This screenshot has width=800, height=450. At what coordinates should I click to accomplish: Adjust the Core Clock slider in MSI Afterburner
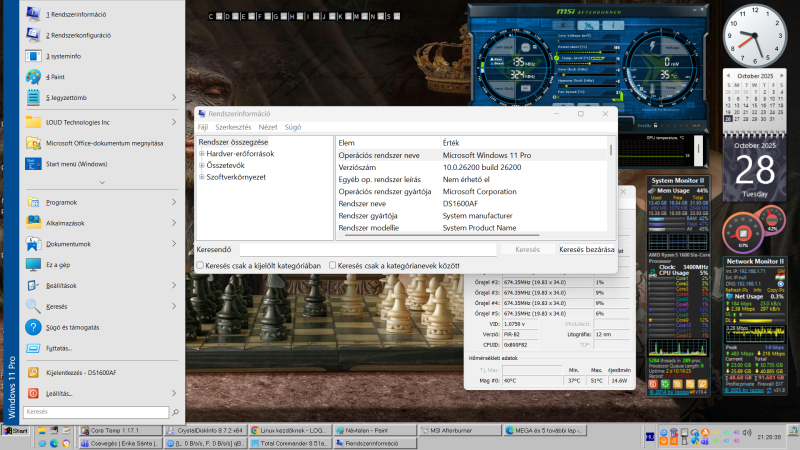pos(586,74)
